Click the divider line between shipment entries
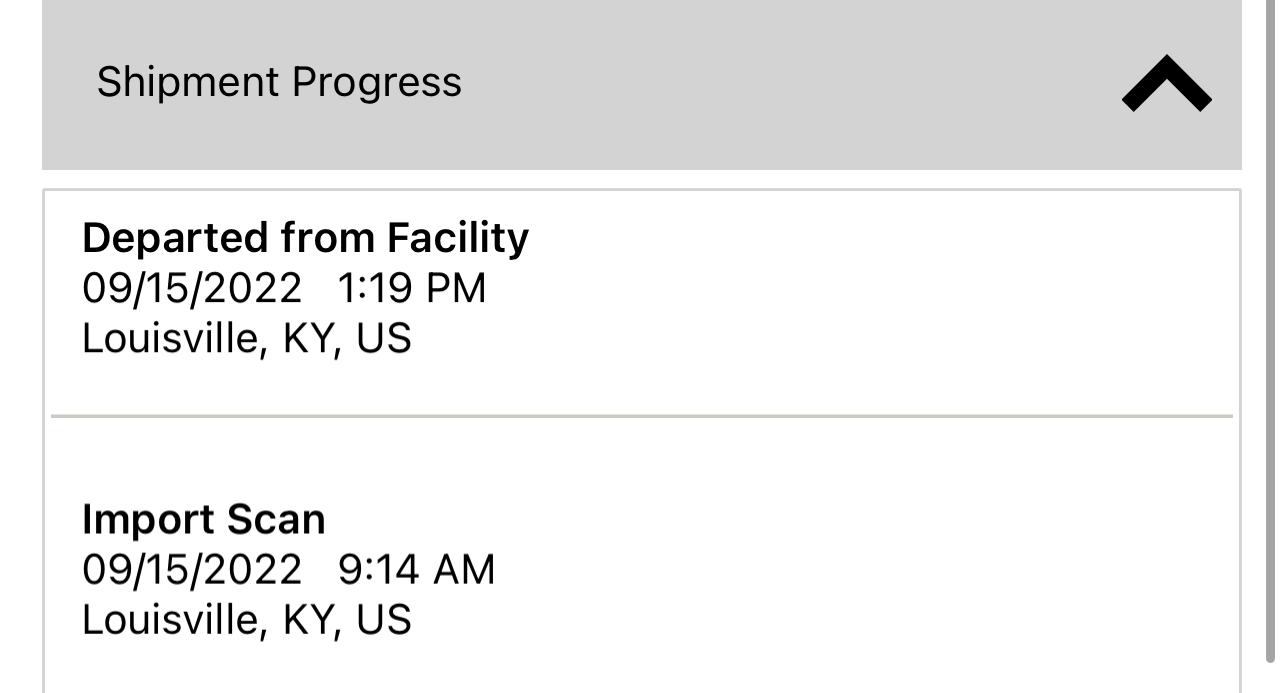The width and height of the screenshot is (1284, 693). pyautogui.click(x=641, y=415)
